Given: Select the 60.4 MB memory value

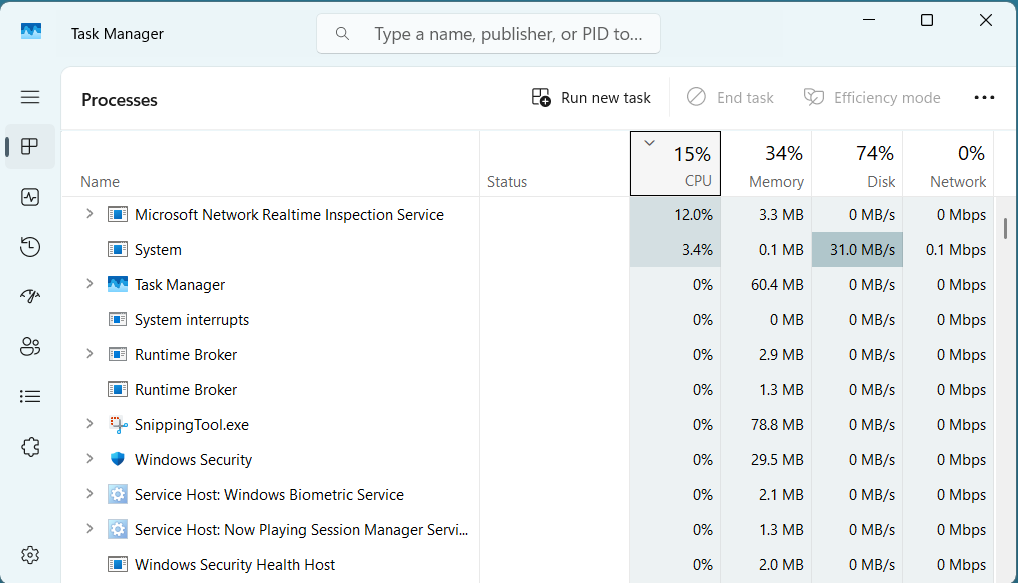Looking at the screenshot, I should tap(777, 284).
